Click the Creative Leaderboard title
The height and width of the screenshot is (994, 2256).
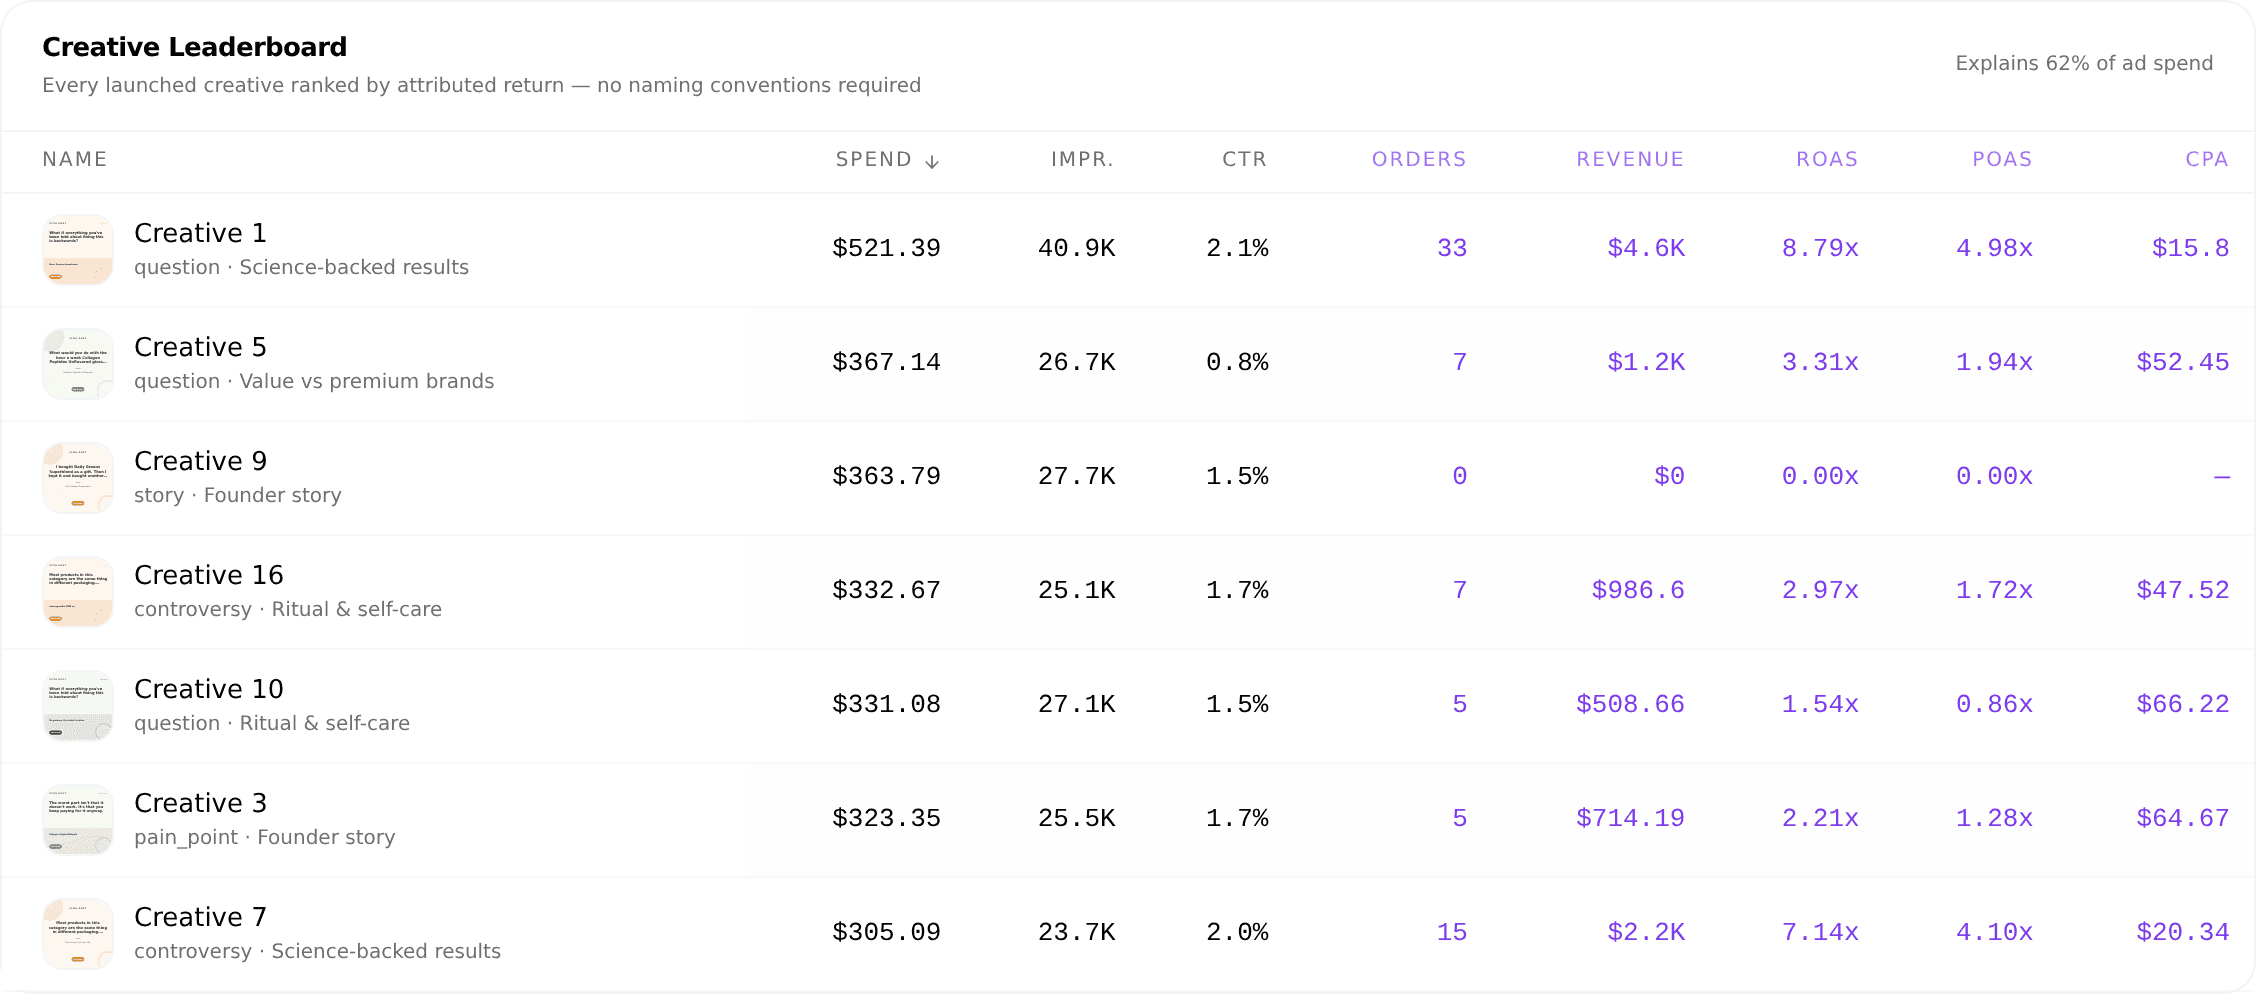(195, 47)
